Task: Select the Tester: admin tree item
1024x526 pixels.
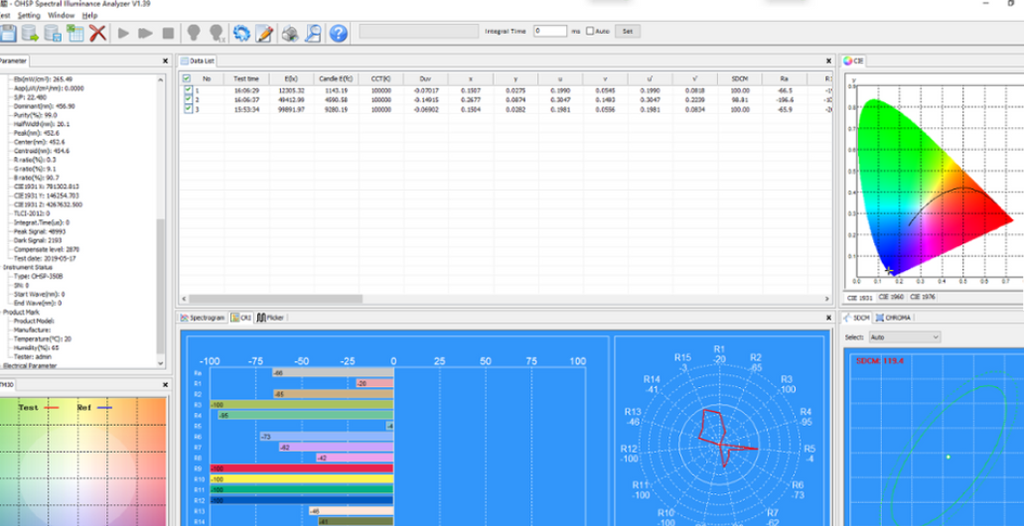Action: [33, 357]
